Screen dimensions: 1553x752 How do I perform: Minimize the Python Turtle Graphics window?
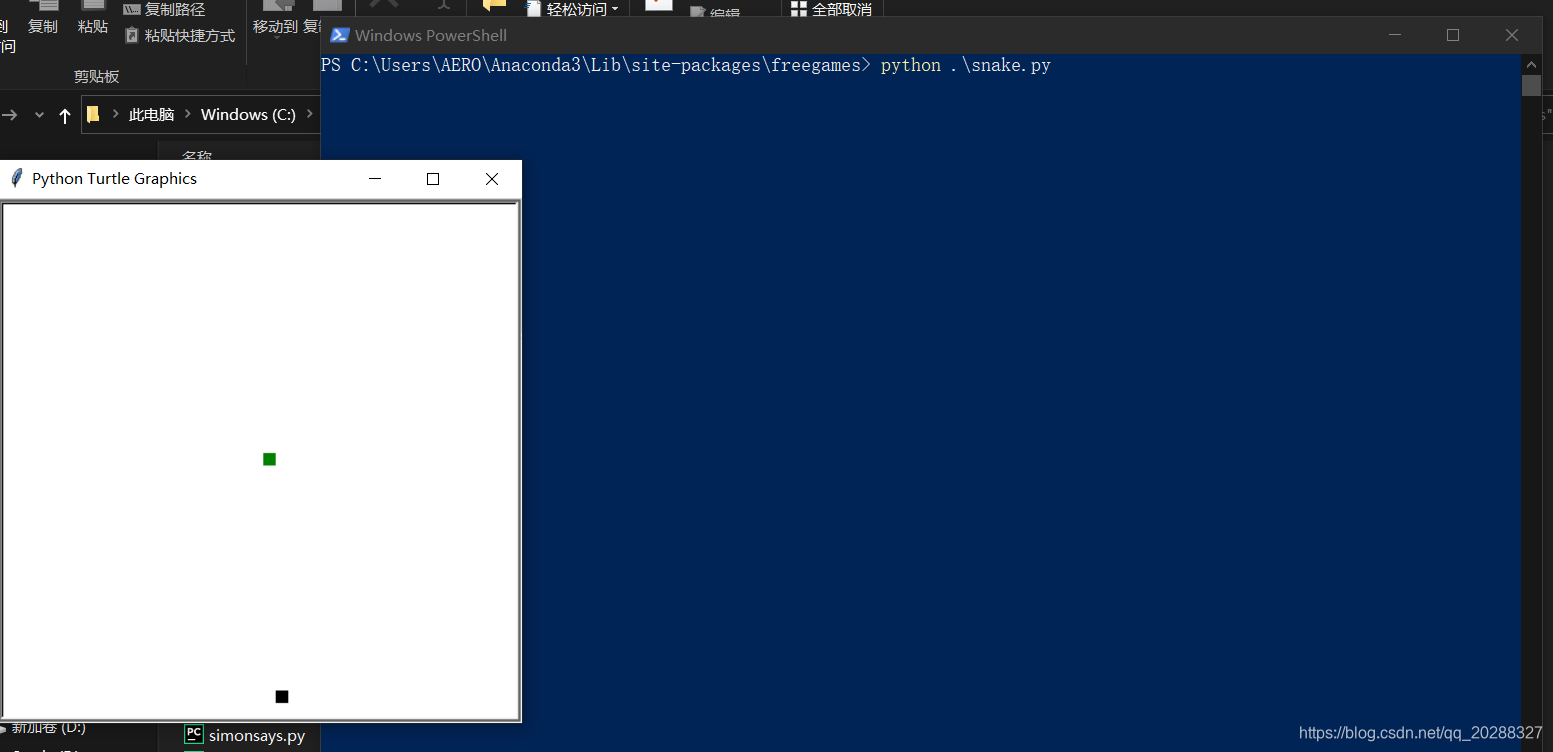click(x=375, y=179)
